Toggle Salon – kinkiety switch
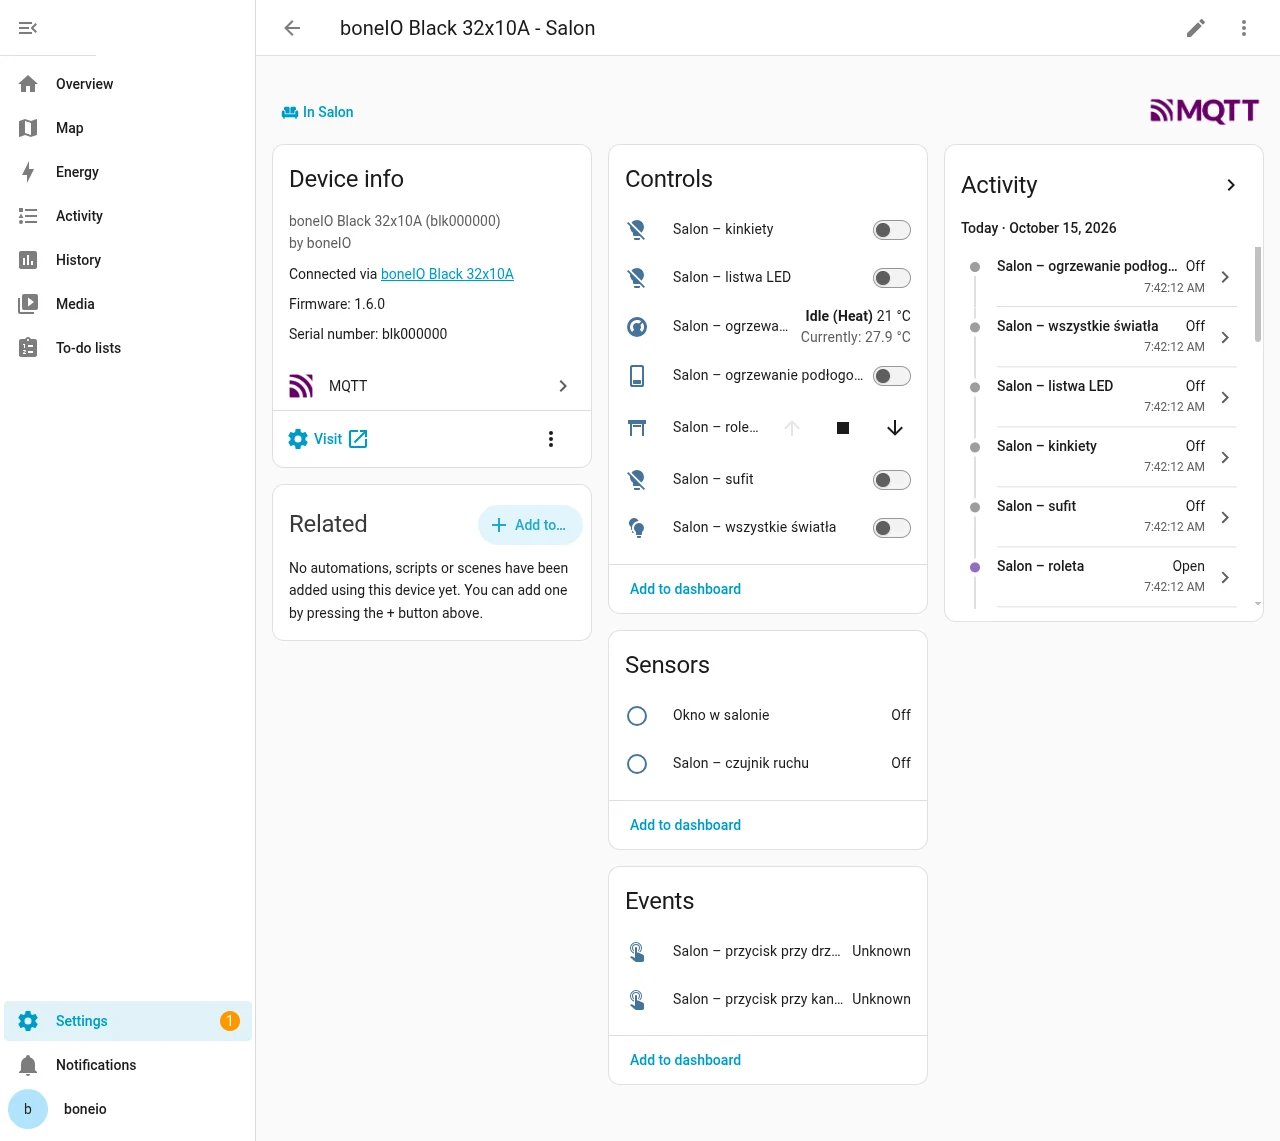This screenshot has width=1280, height=1141. (x=892, y=230)
